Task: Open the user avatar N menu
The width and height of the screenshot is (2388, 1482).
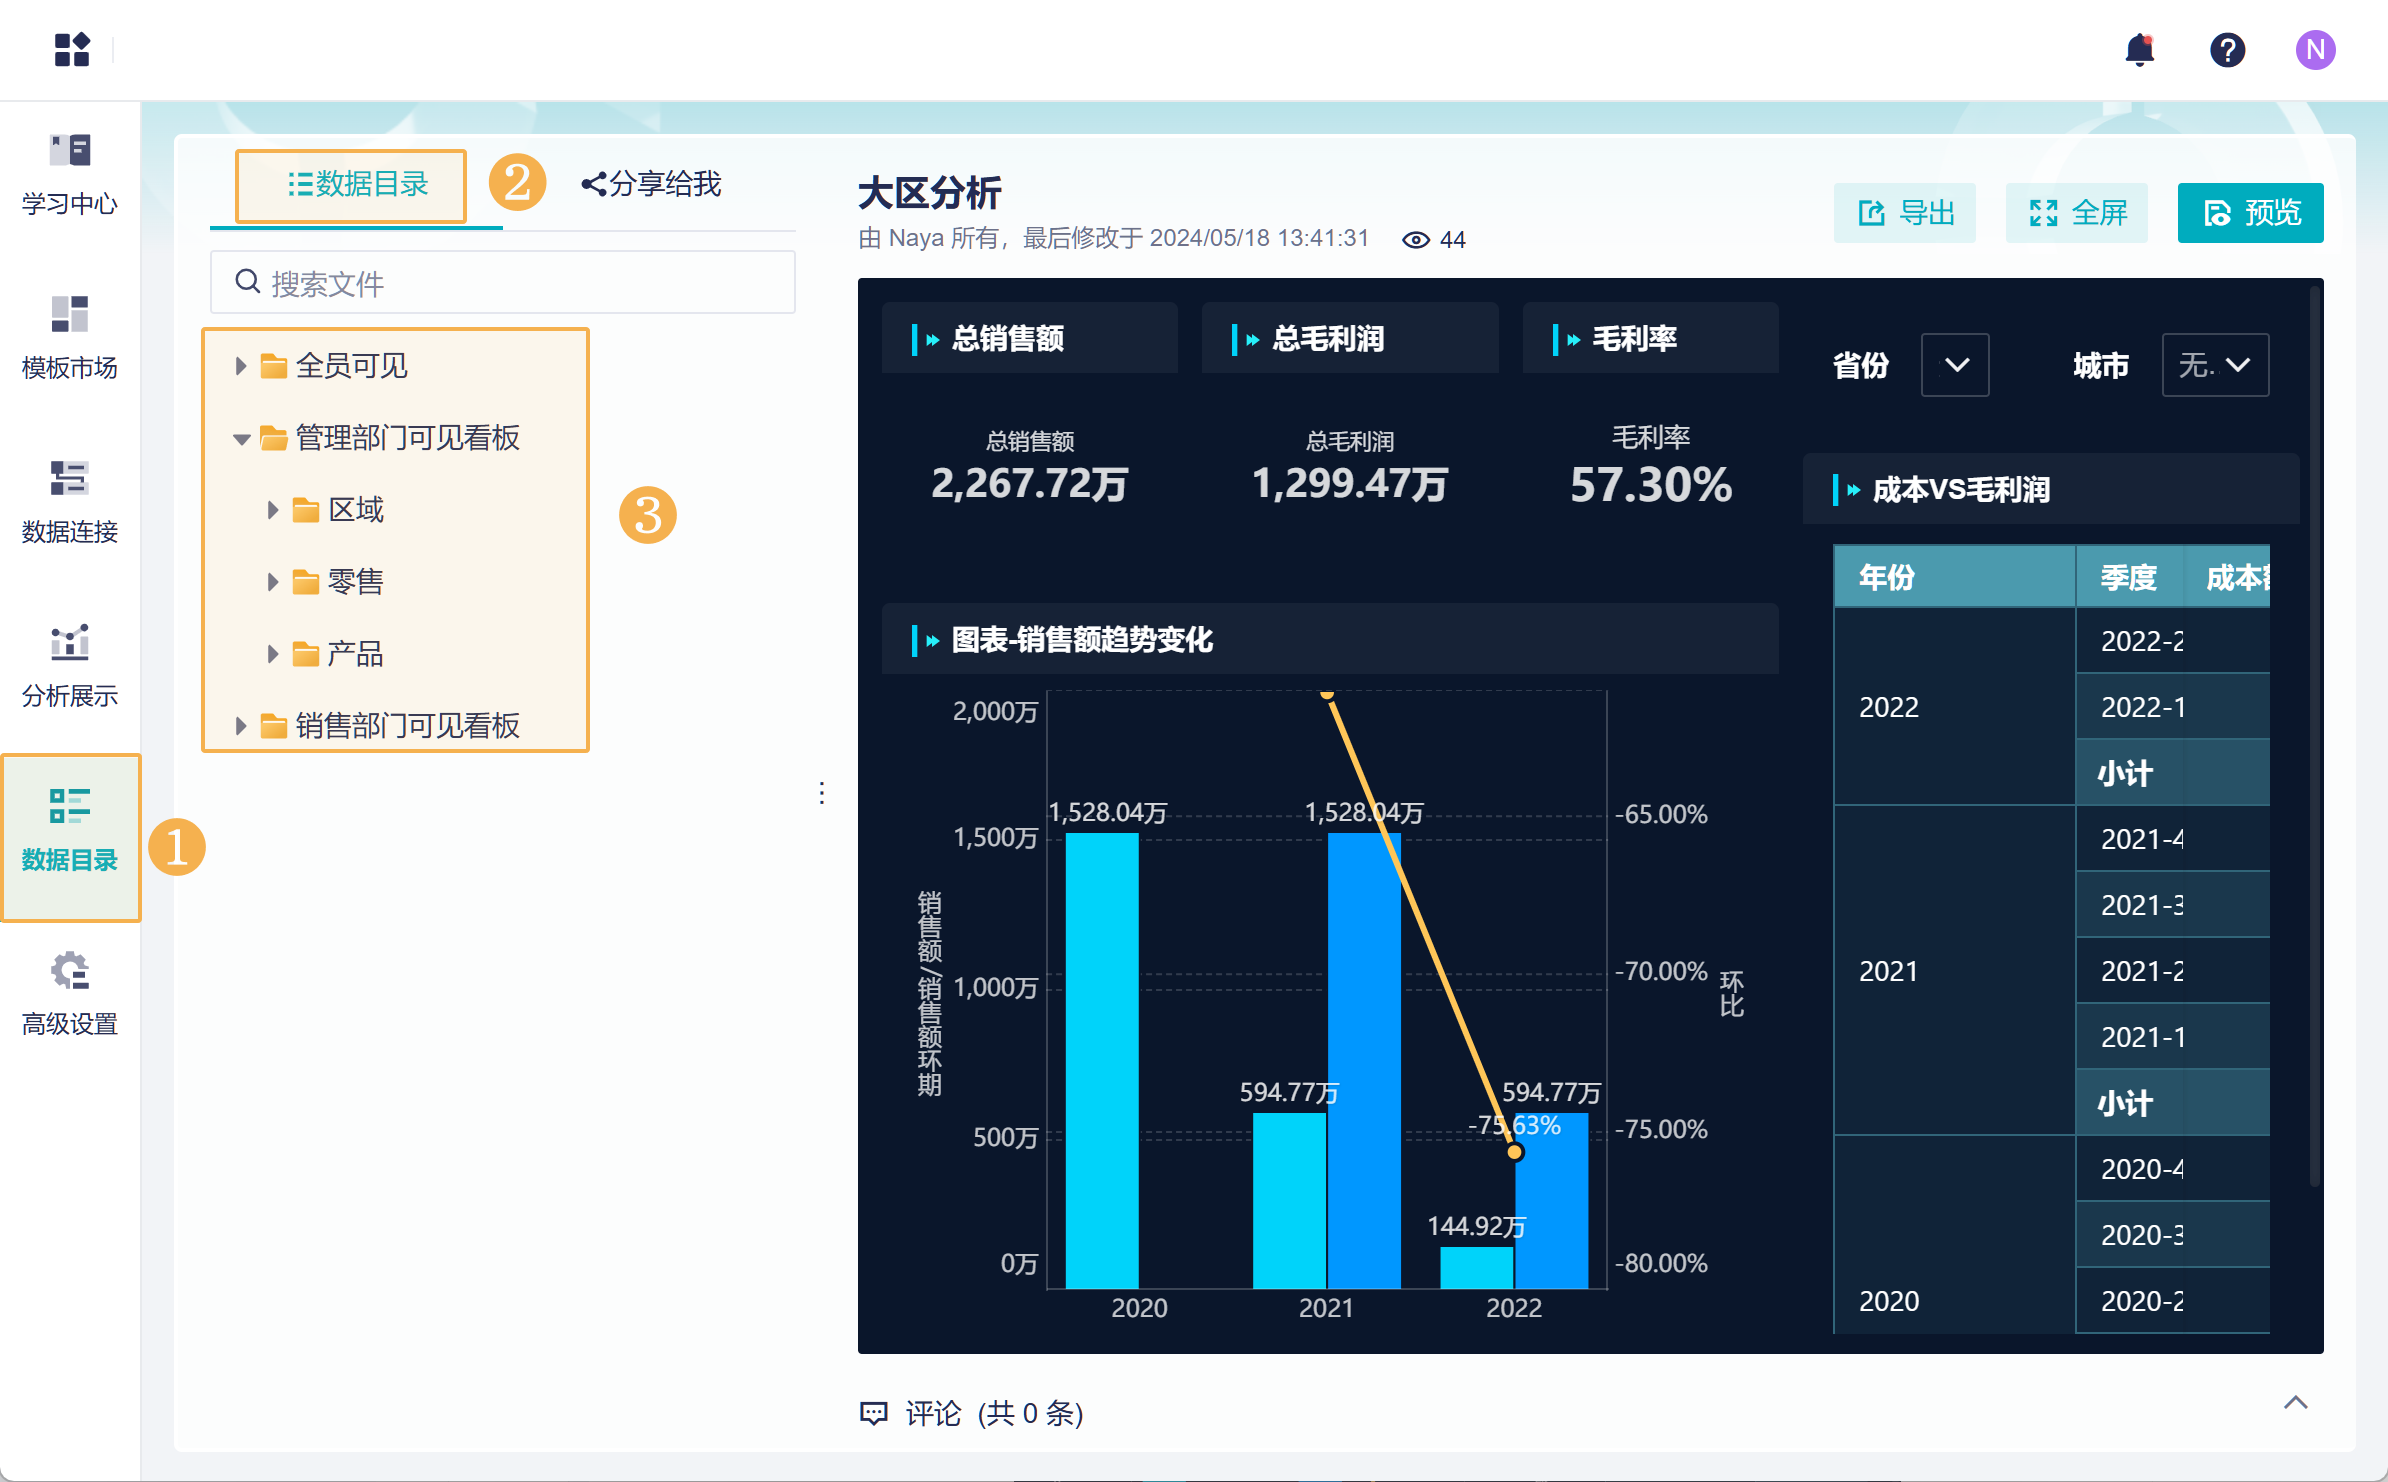Action: tap(2315, 50)
